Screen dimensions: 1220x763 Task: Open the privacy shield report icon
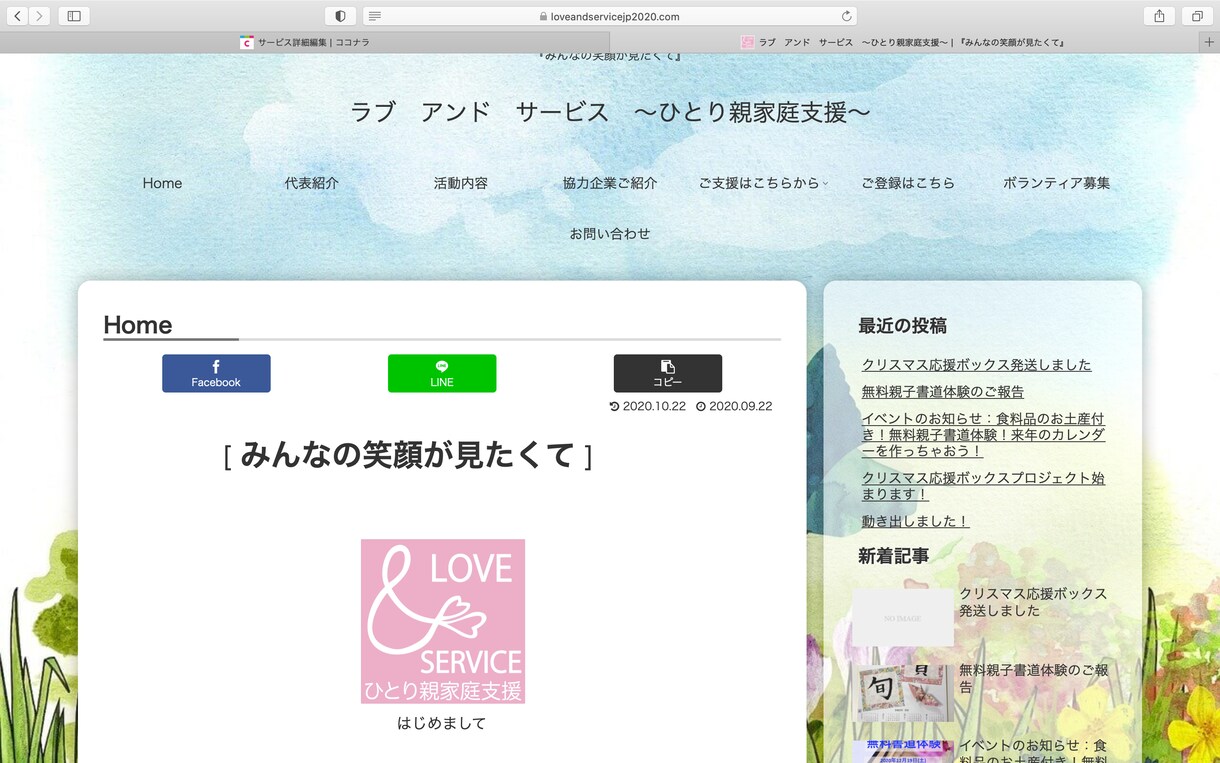(x=340, y=16)
